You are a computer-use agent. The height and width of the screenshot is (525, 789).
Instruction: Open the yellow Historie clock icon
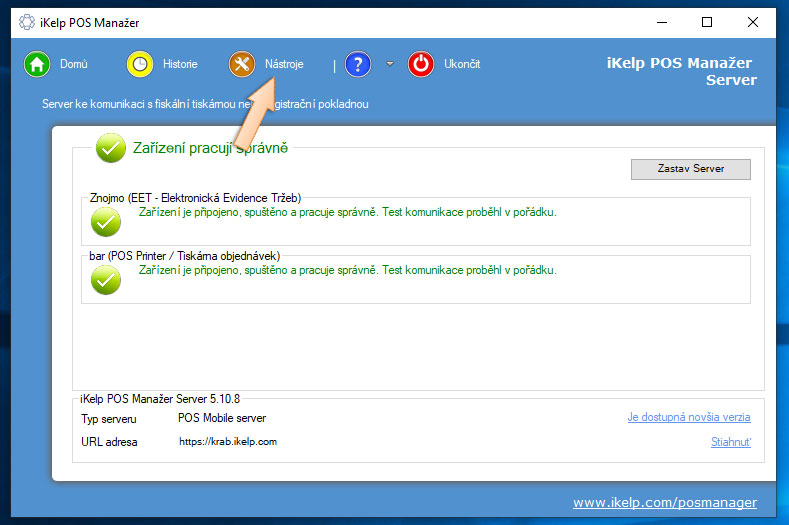click(x=140, y=64)
